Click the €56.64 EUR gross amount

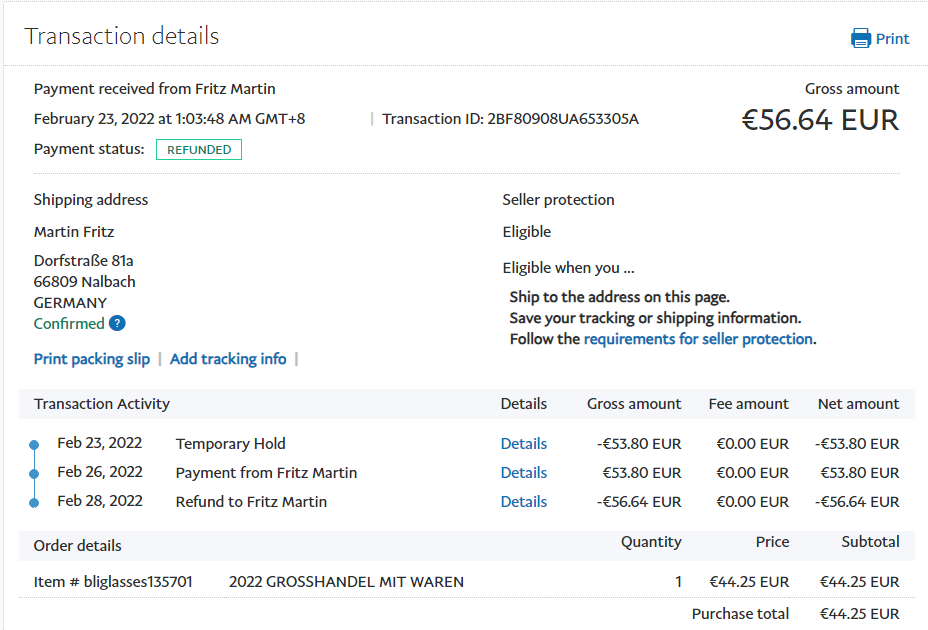(x=820, y=120)
